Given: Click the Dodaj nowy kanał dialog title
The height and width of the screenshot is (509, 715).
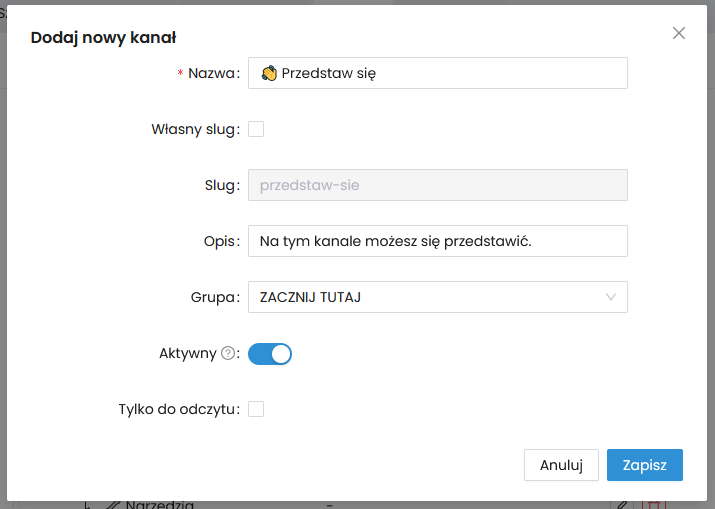Looking at the screenshot, I should click(x=104, y=38).
